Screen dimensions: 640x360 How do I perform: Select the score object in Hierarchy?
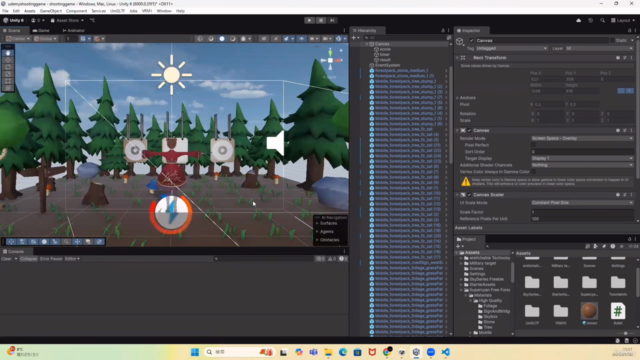pos(385,49)
